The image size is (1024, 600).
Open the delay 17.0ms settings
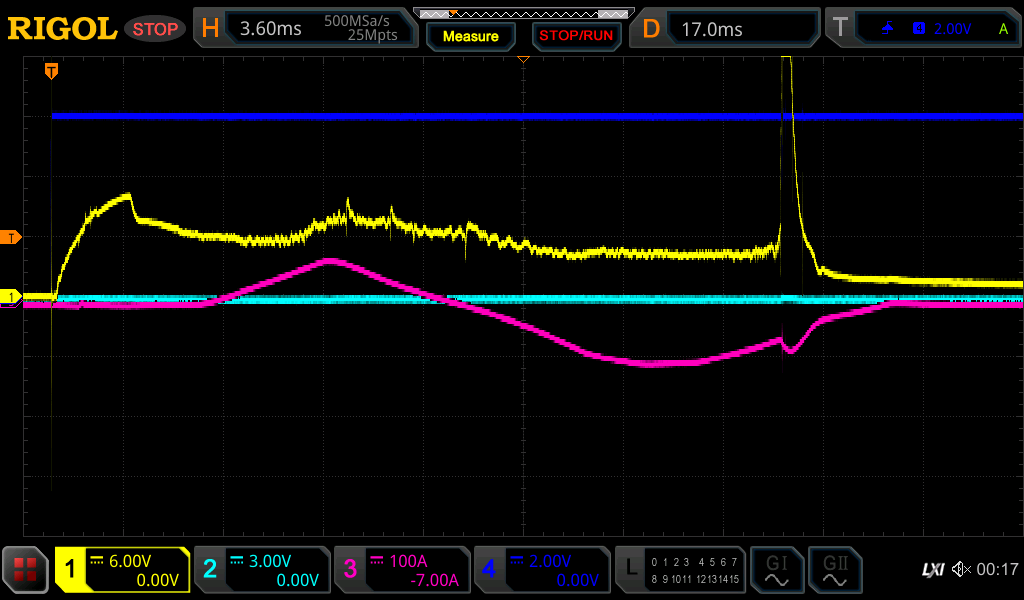tap(728, 29)
